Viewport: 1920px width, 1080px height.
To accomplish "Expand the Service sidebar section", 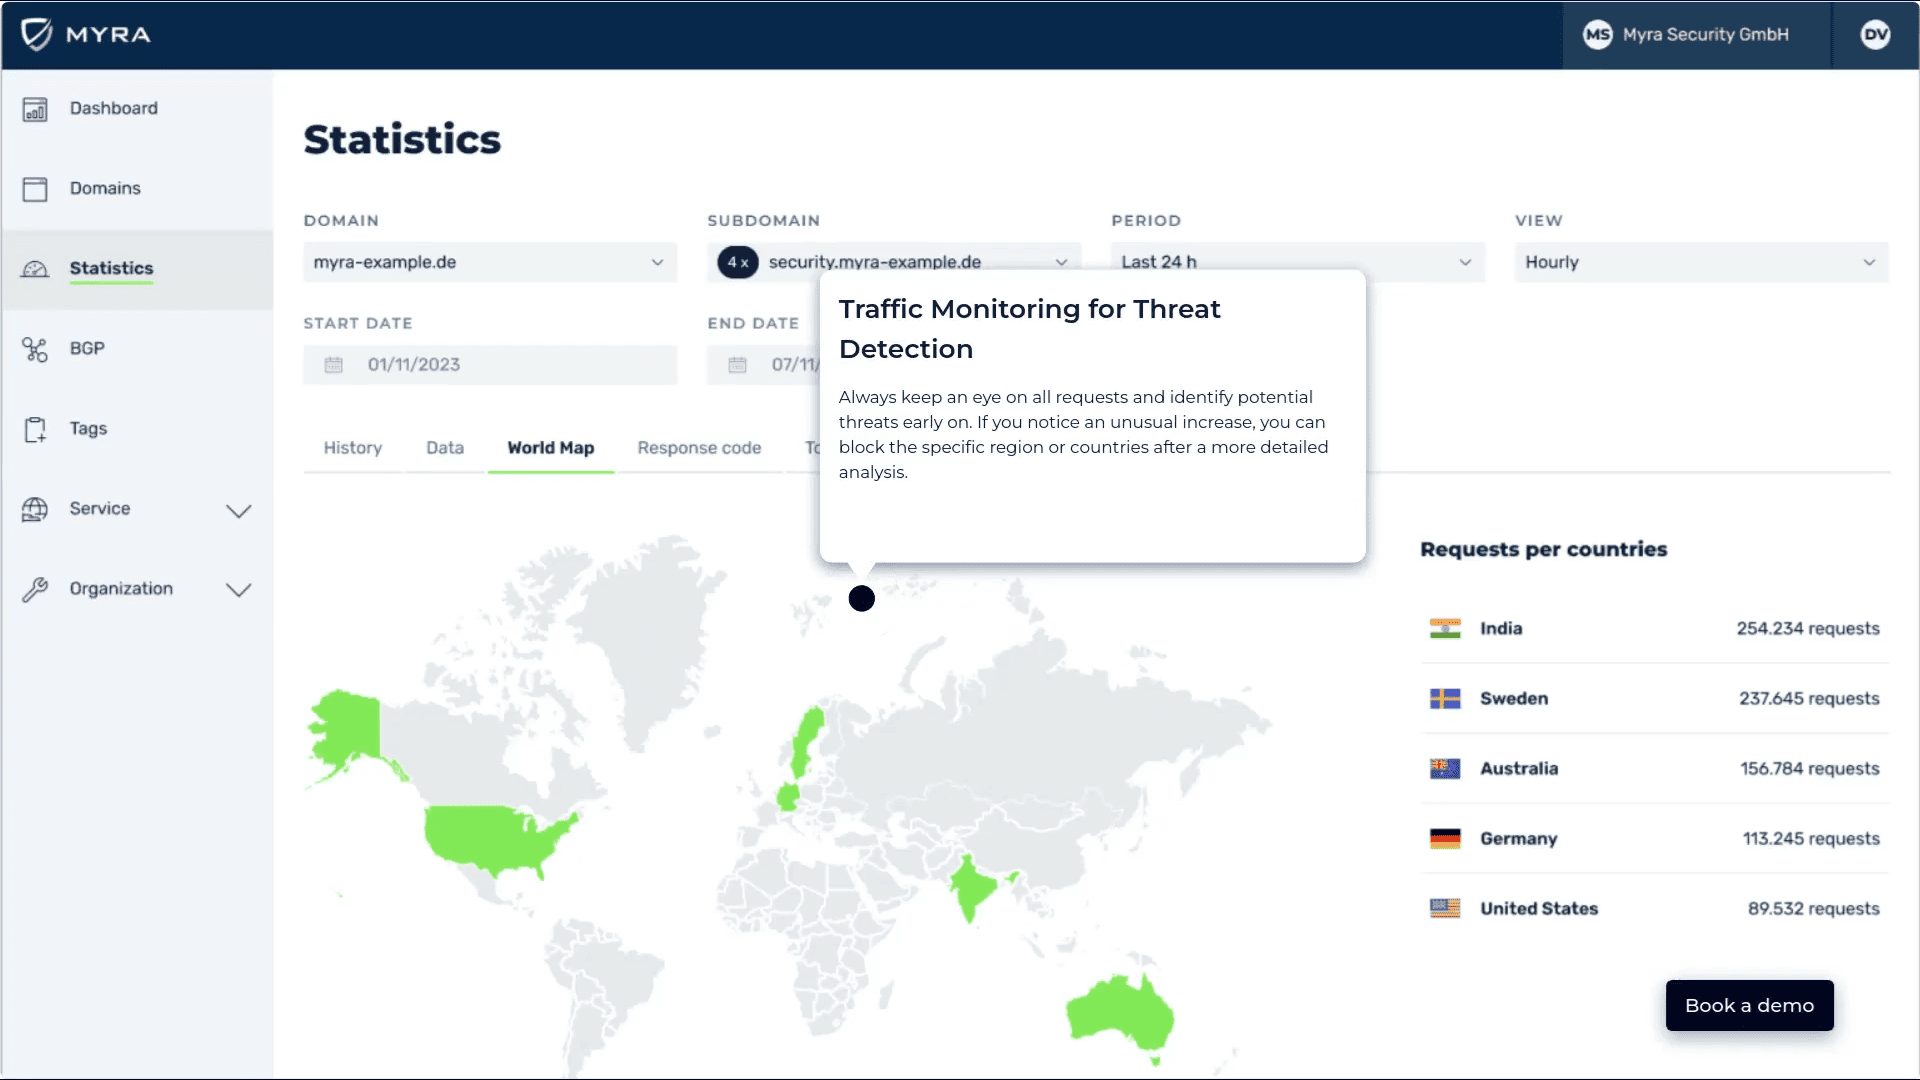I will click(239, 511).
